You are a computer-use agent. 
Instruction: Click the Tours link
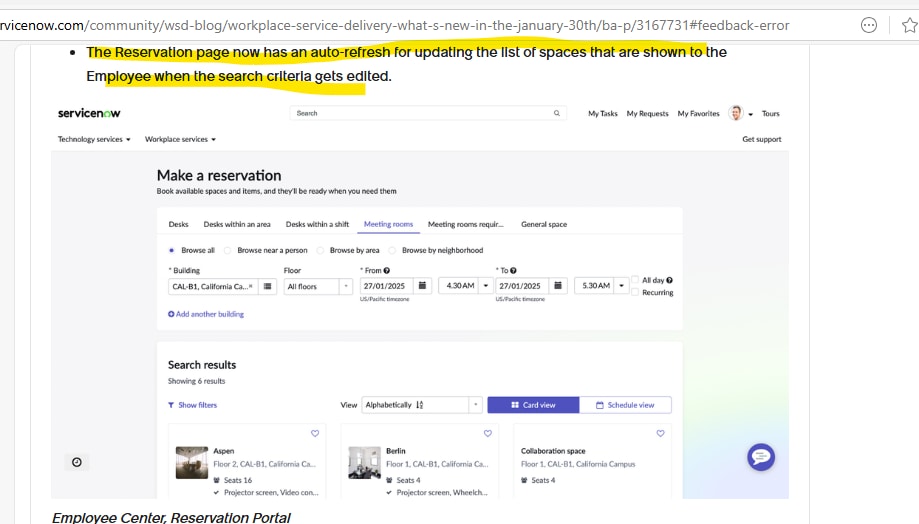click(771, 114)
